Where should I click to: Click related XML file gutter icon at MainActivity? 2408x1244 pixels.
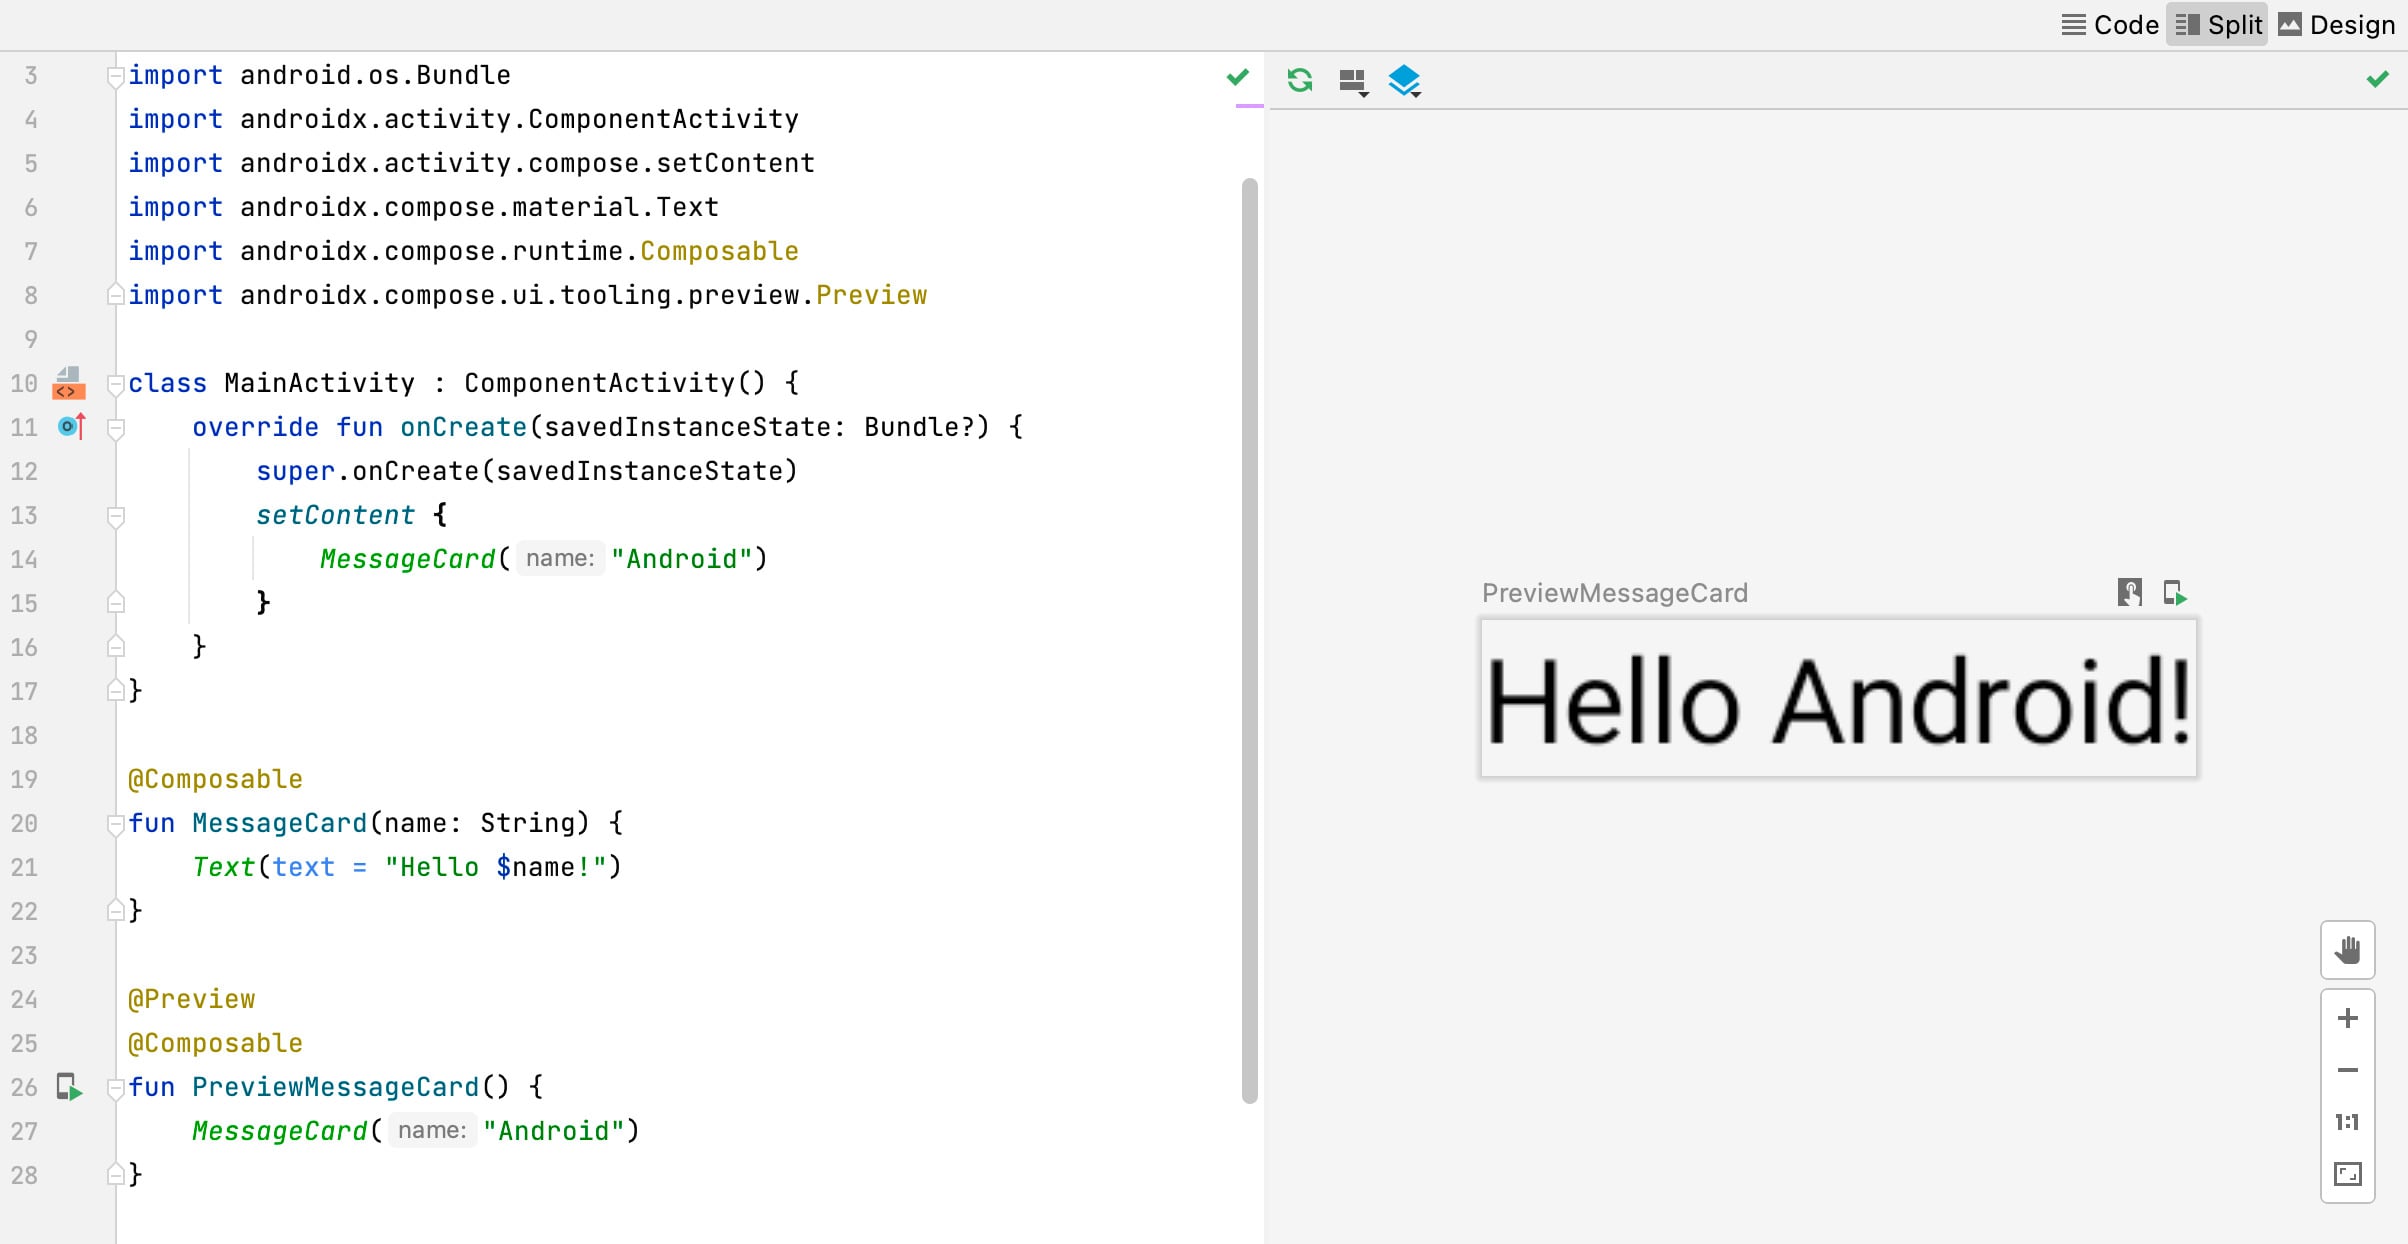tap(68, 383)
